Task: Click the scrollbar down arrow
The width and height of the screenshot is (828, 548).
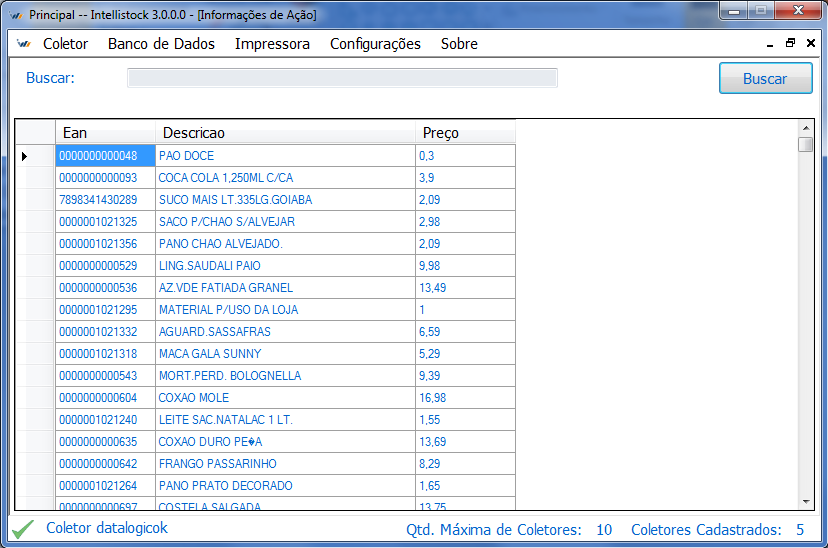Action: [806, 502]
